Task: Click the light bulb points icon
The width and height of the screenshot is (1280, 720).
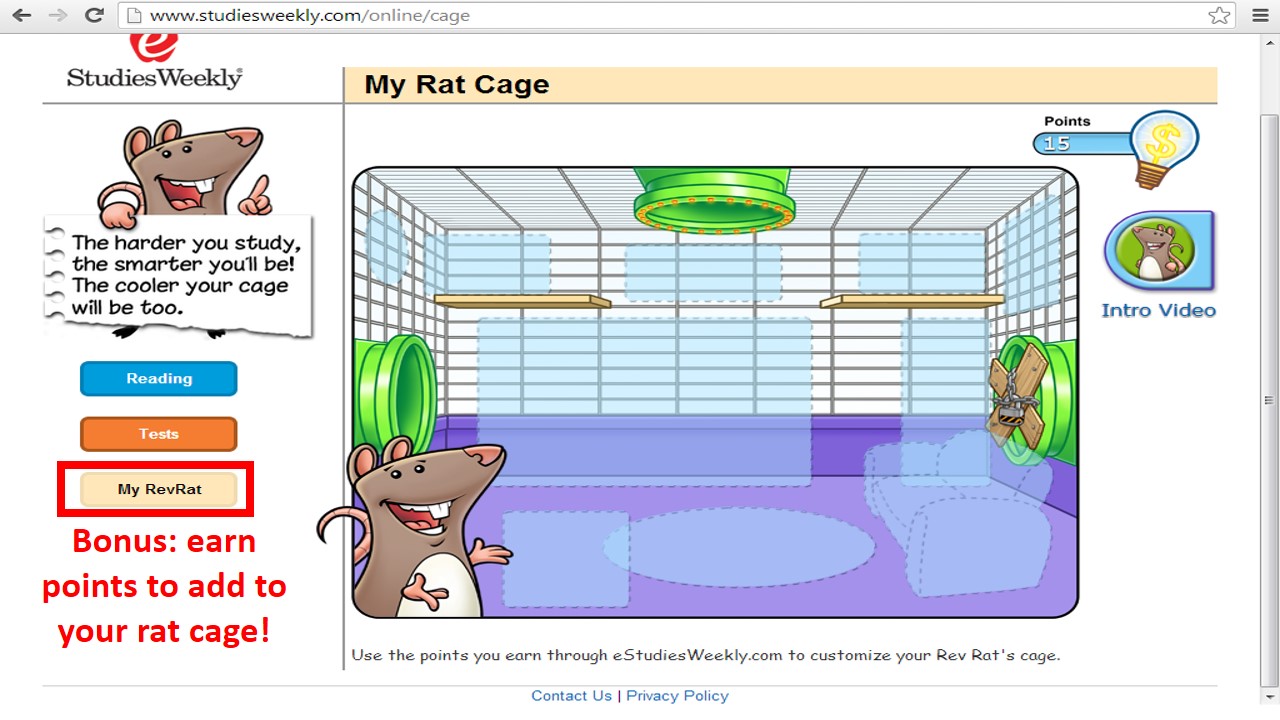Action: (x=1166, y=148)
